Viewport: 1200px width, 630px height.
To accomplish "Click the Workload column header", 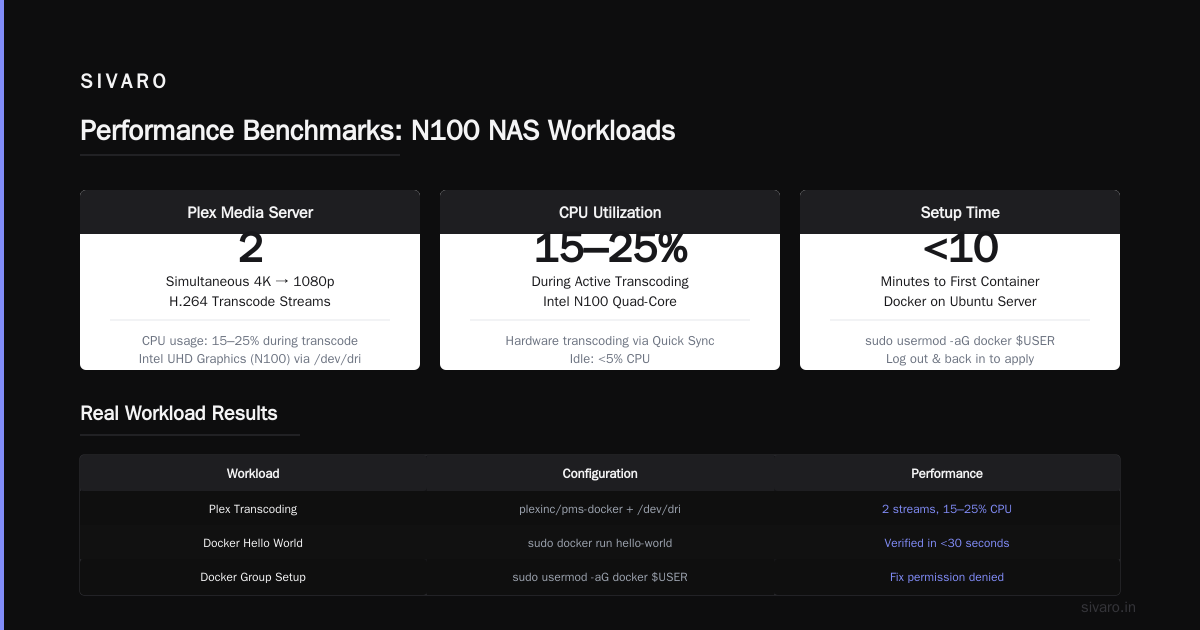I will (x=253, y=474).
